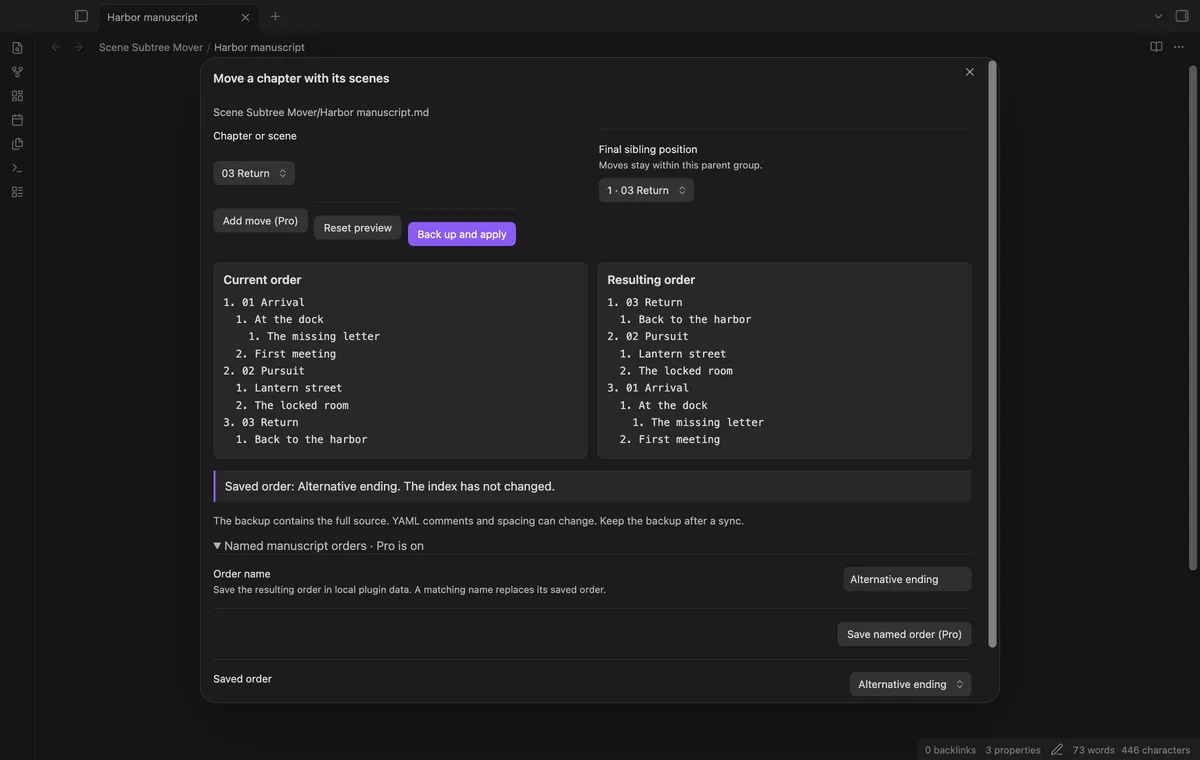
Task: Click the main pane's right-edge scrollbar
Action: pos(1193,318)
